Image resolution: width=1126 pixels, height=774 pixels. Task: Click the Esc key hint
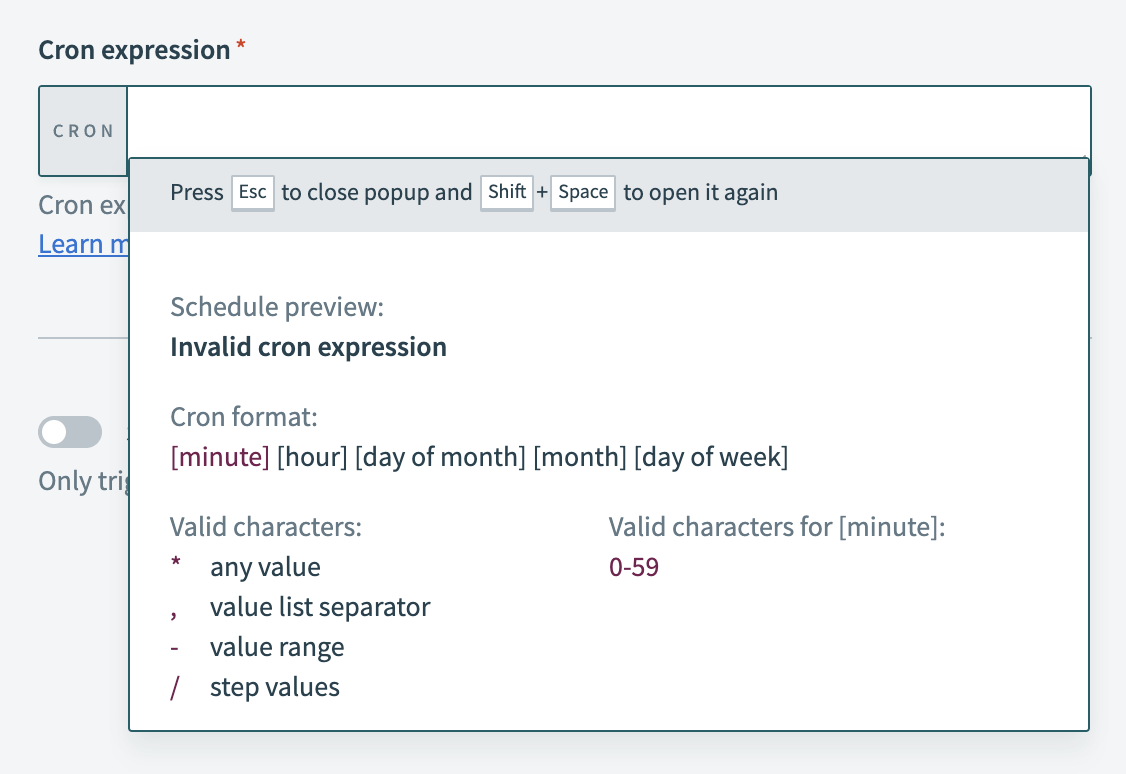tap(252, 192)
